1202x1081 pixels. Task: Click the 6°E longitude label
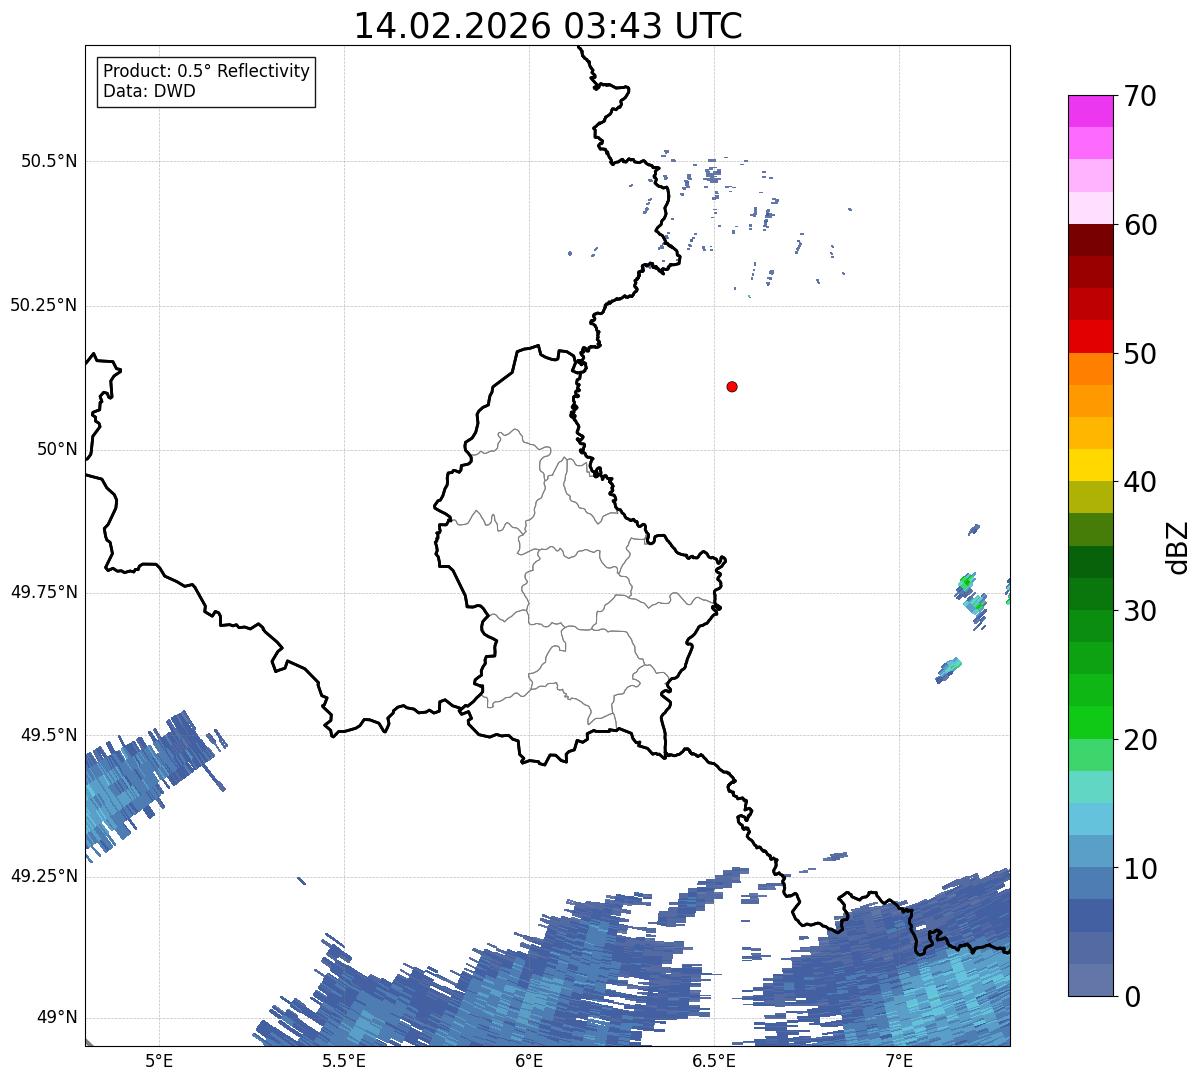pos(529,1061)
